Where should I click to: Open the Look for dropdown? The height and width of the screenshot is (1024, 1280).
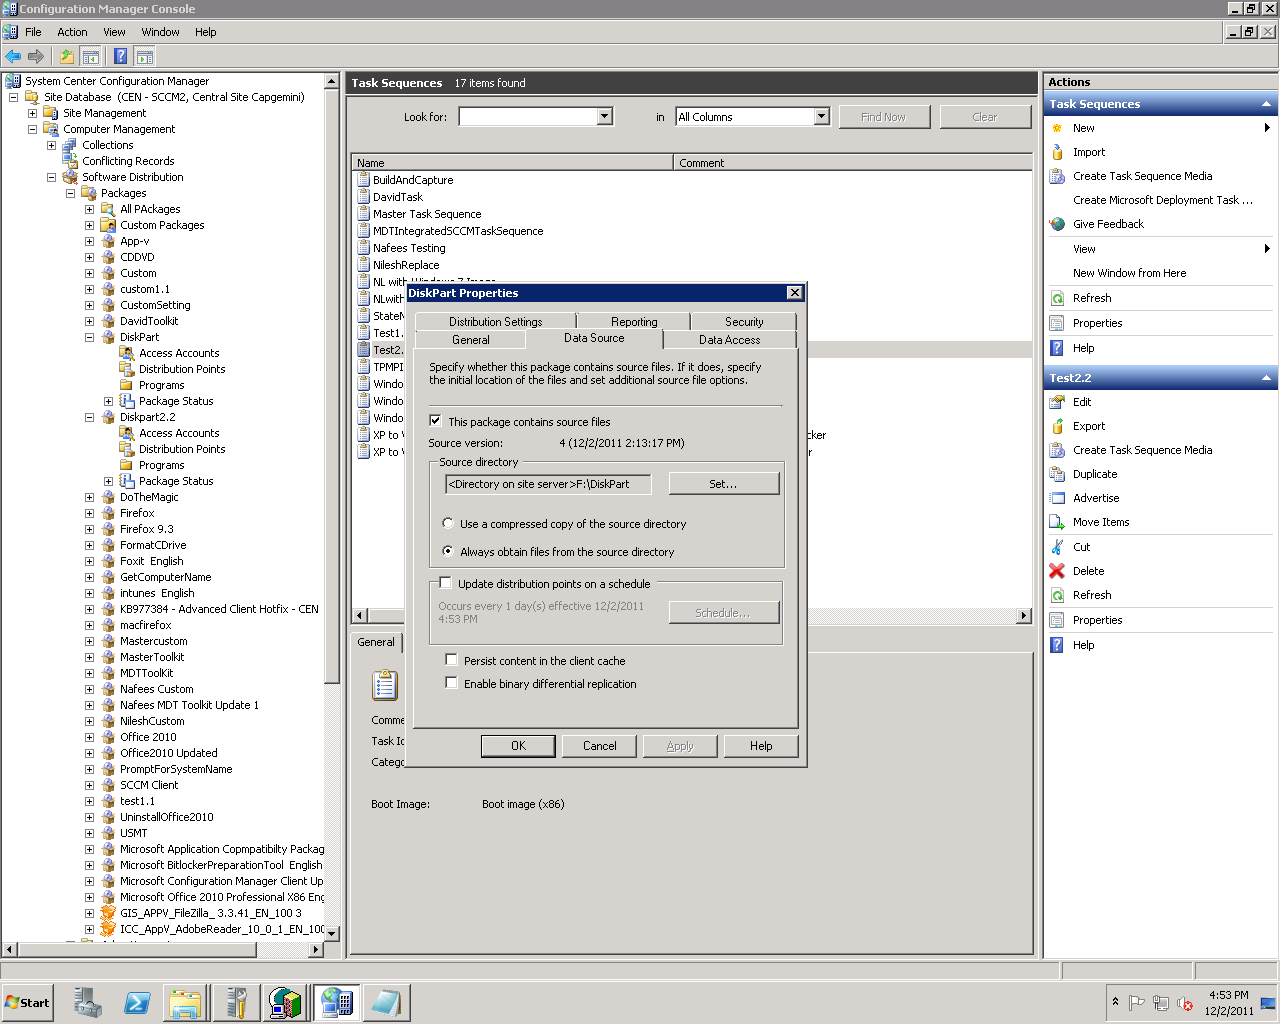(x=604, y=117)
